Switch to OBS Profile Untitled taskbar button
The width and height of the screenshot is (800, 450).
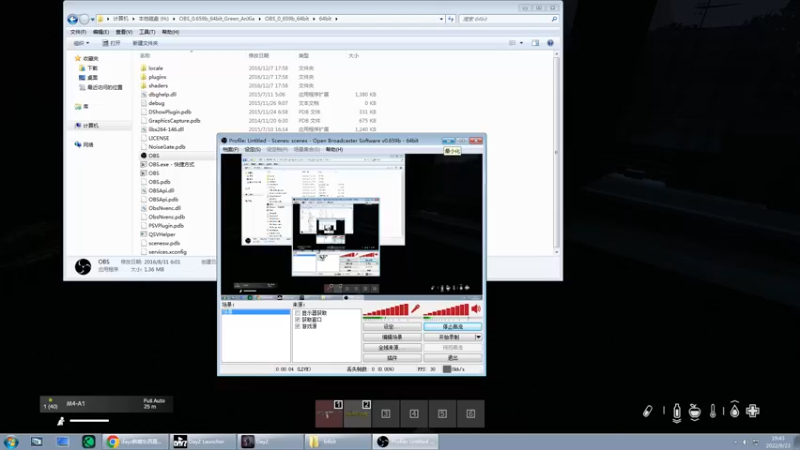pos(405,442)
